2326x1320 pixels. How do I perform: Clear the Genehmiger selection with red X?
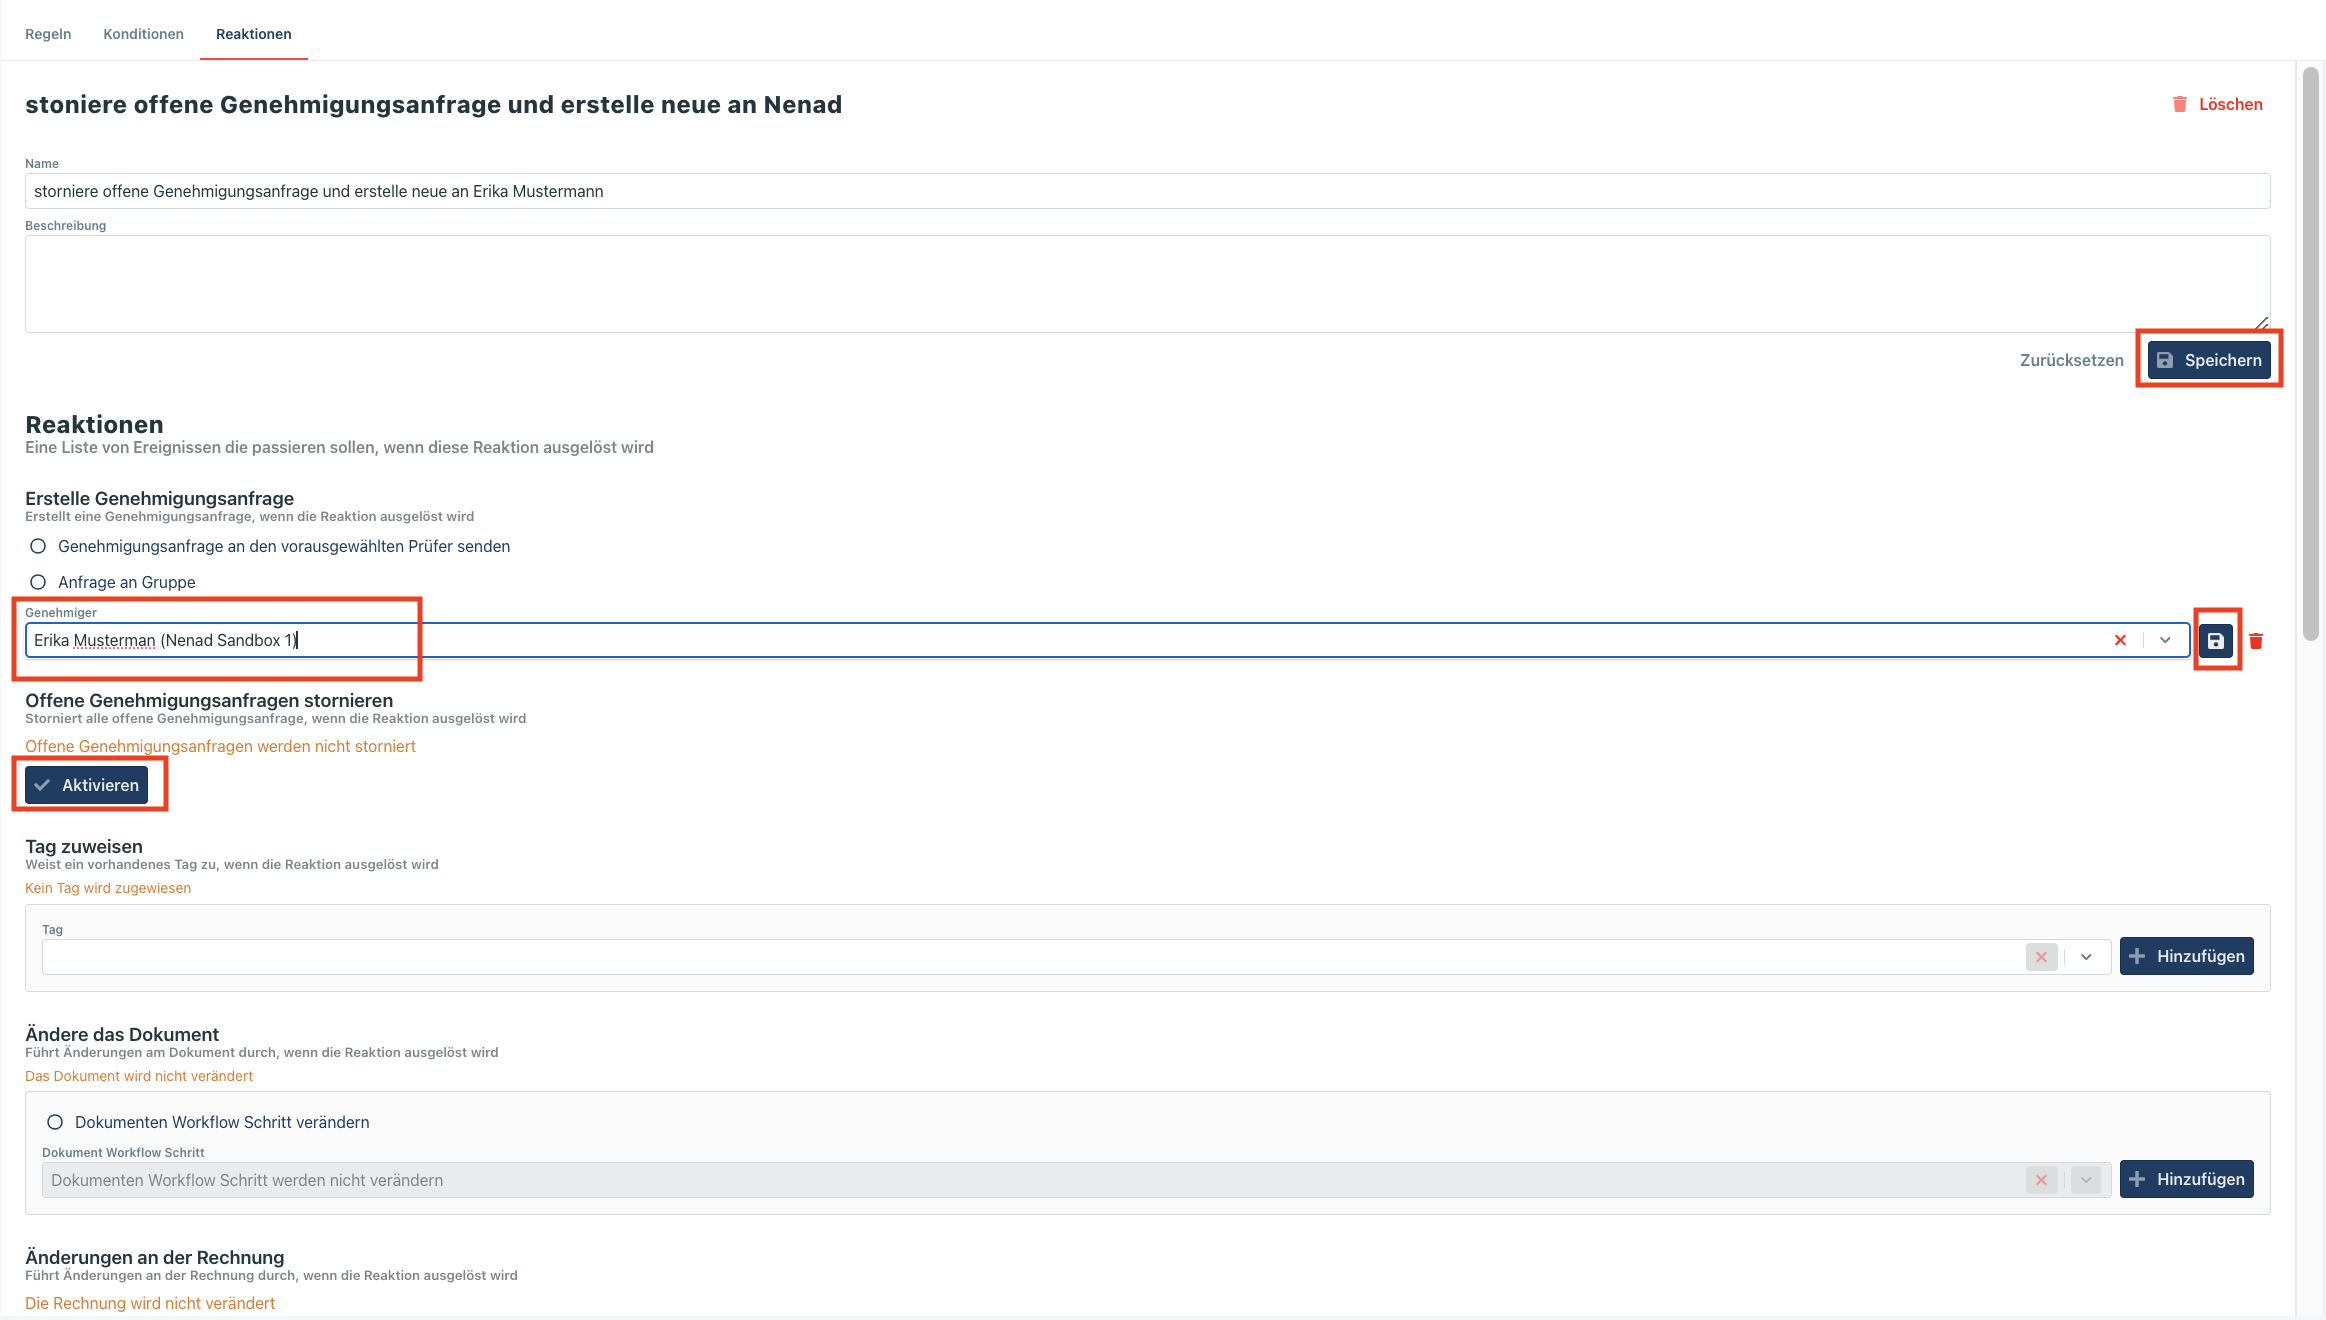pos(2120,640)
